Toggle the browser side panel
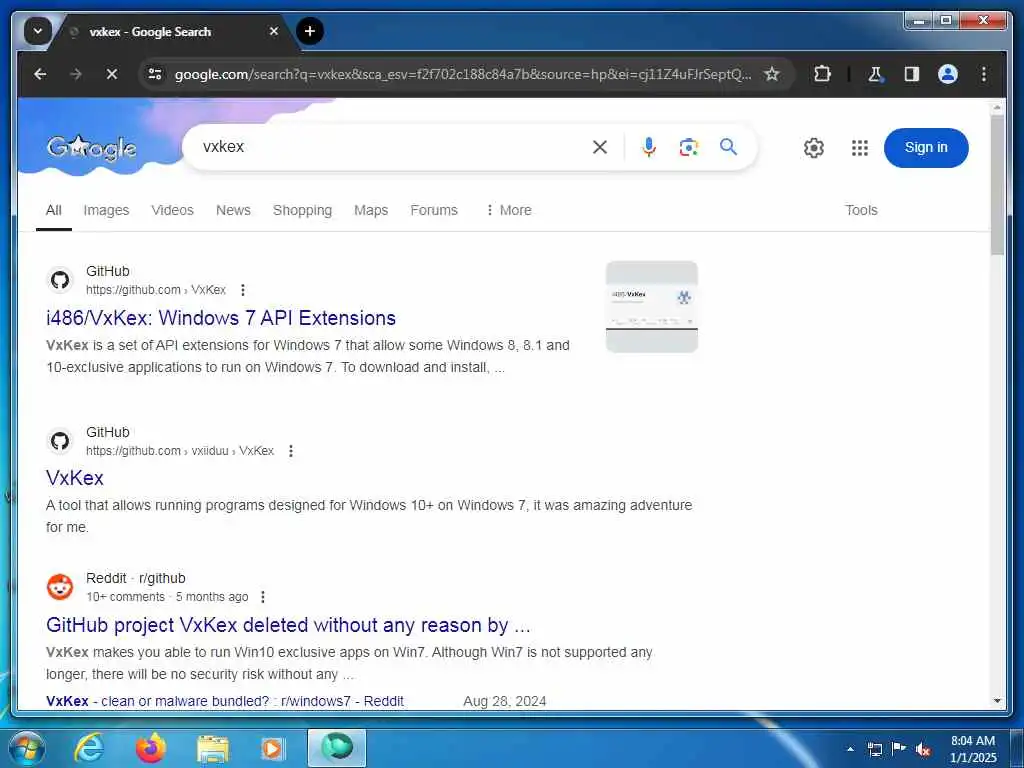 click(x=912, y=74)
